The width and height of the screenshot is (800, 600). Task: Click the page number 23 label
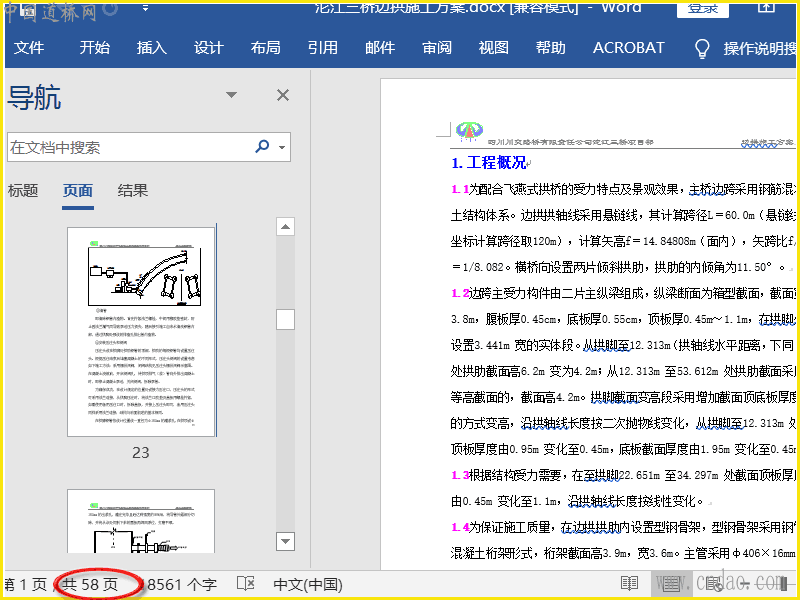tap(141, 453)
